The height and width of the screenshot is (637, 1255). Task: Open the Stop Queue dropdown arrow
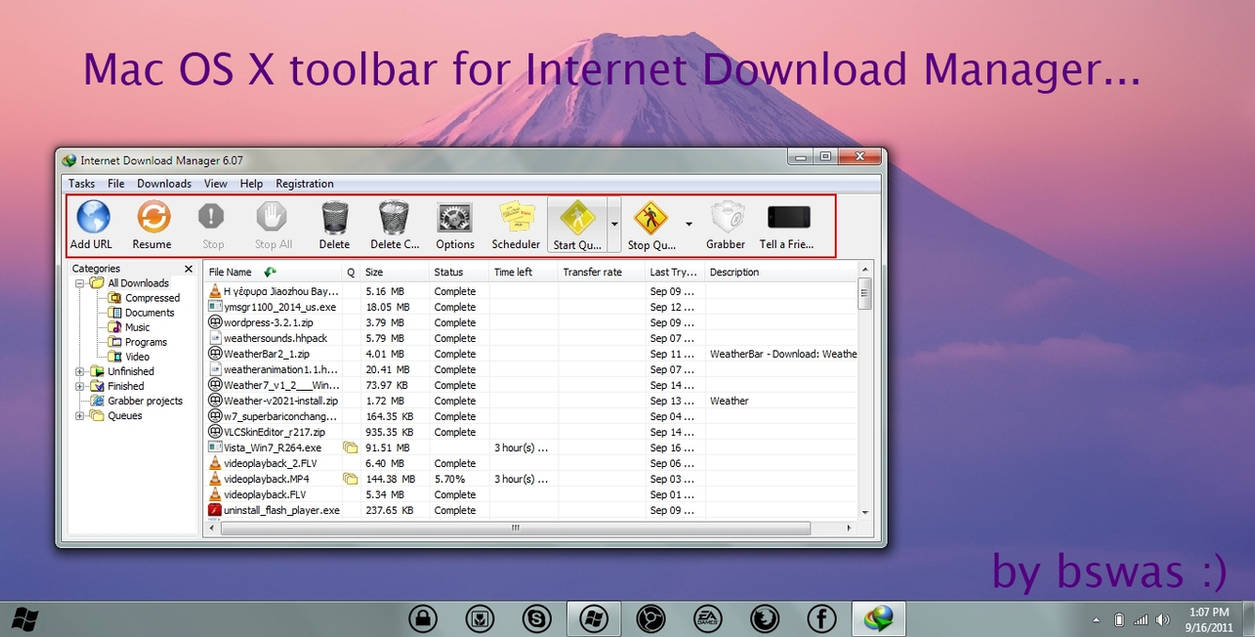coord(688,224)
